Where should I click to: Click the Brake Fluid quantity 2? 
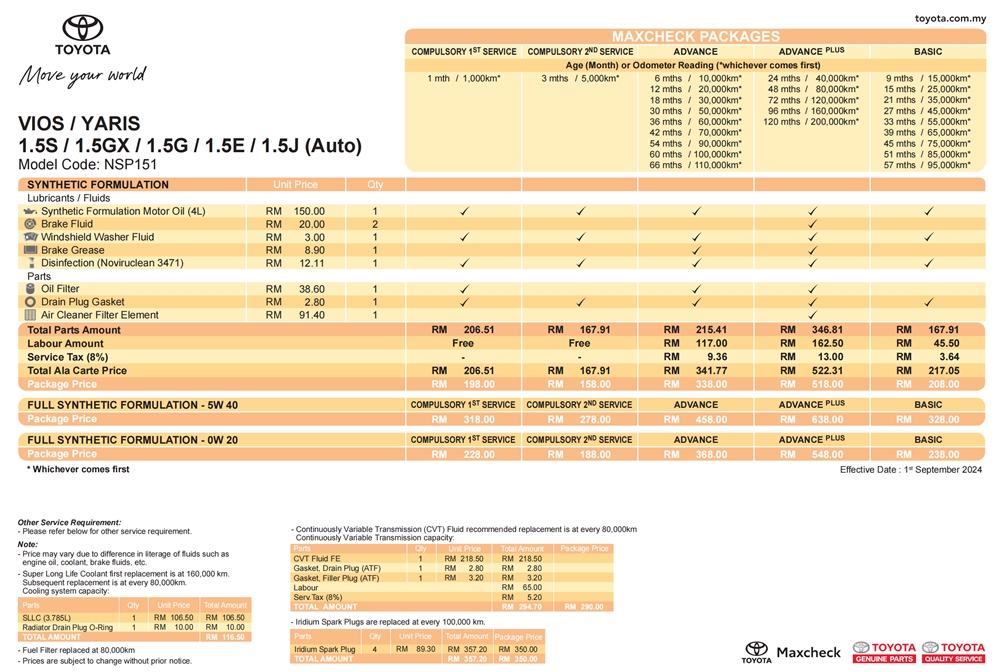375,224
